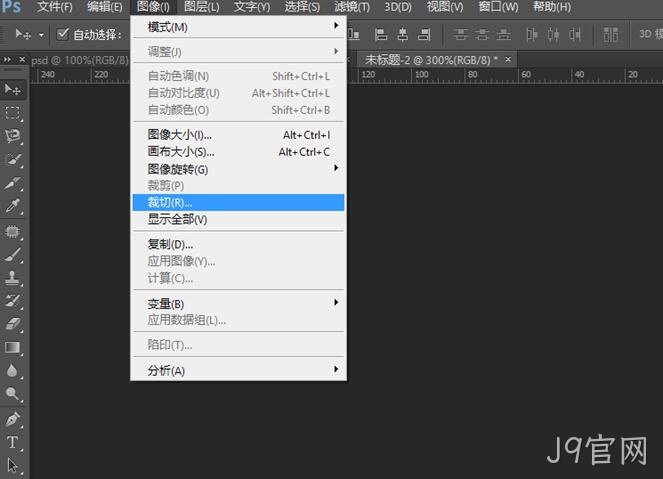Expand the 变量(B) submenu arrow
Viewport: 663px width, 479px height.
[x=336, y=302]
